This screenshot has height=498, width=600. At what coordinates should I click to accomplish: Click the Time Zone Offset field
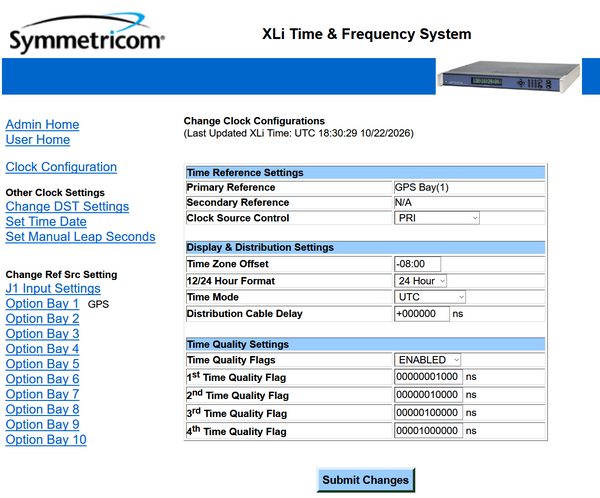point(417,264)
